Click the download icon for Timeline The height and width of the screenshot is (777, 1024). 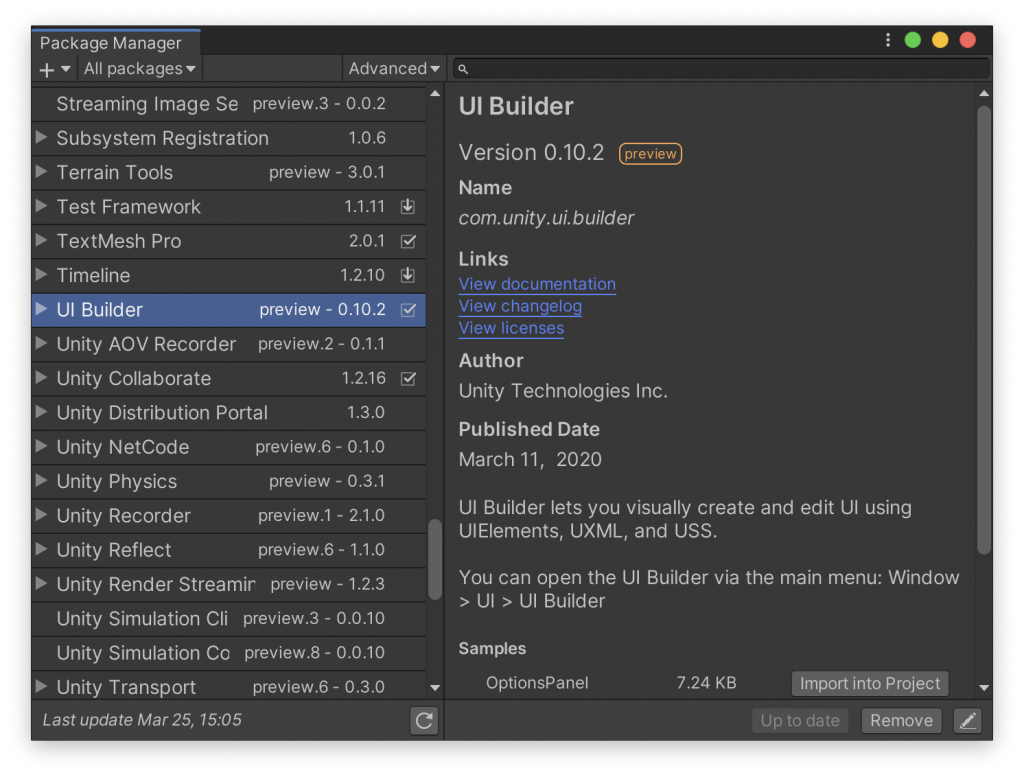click(408, 275)
